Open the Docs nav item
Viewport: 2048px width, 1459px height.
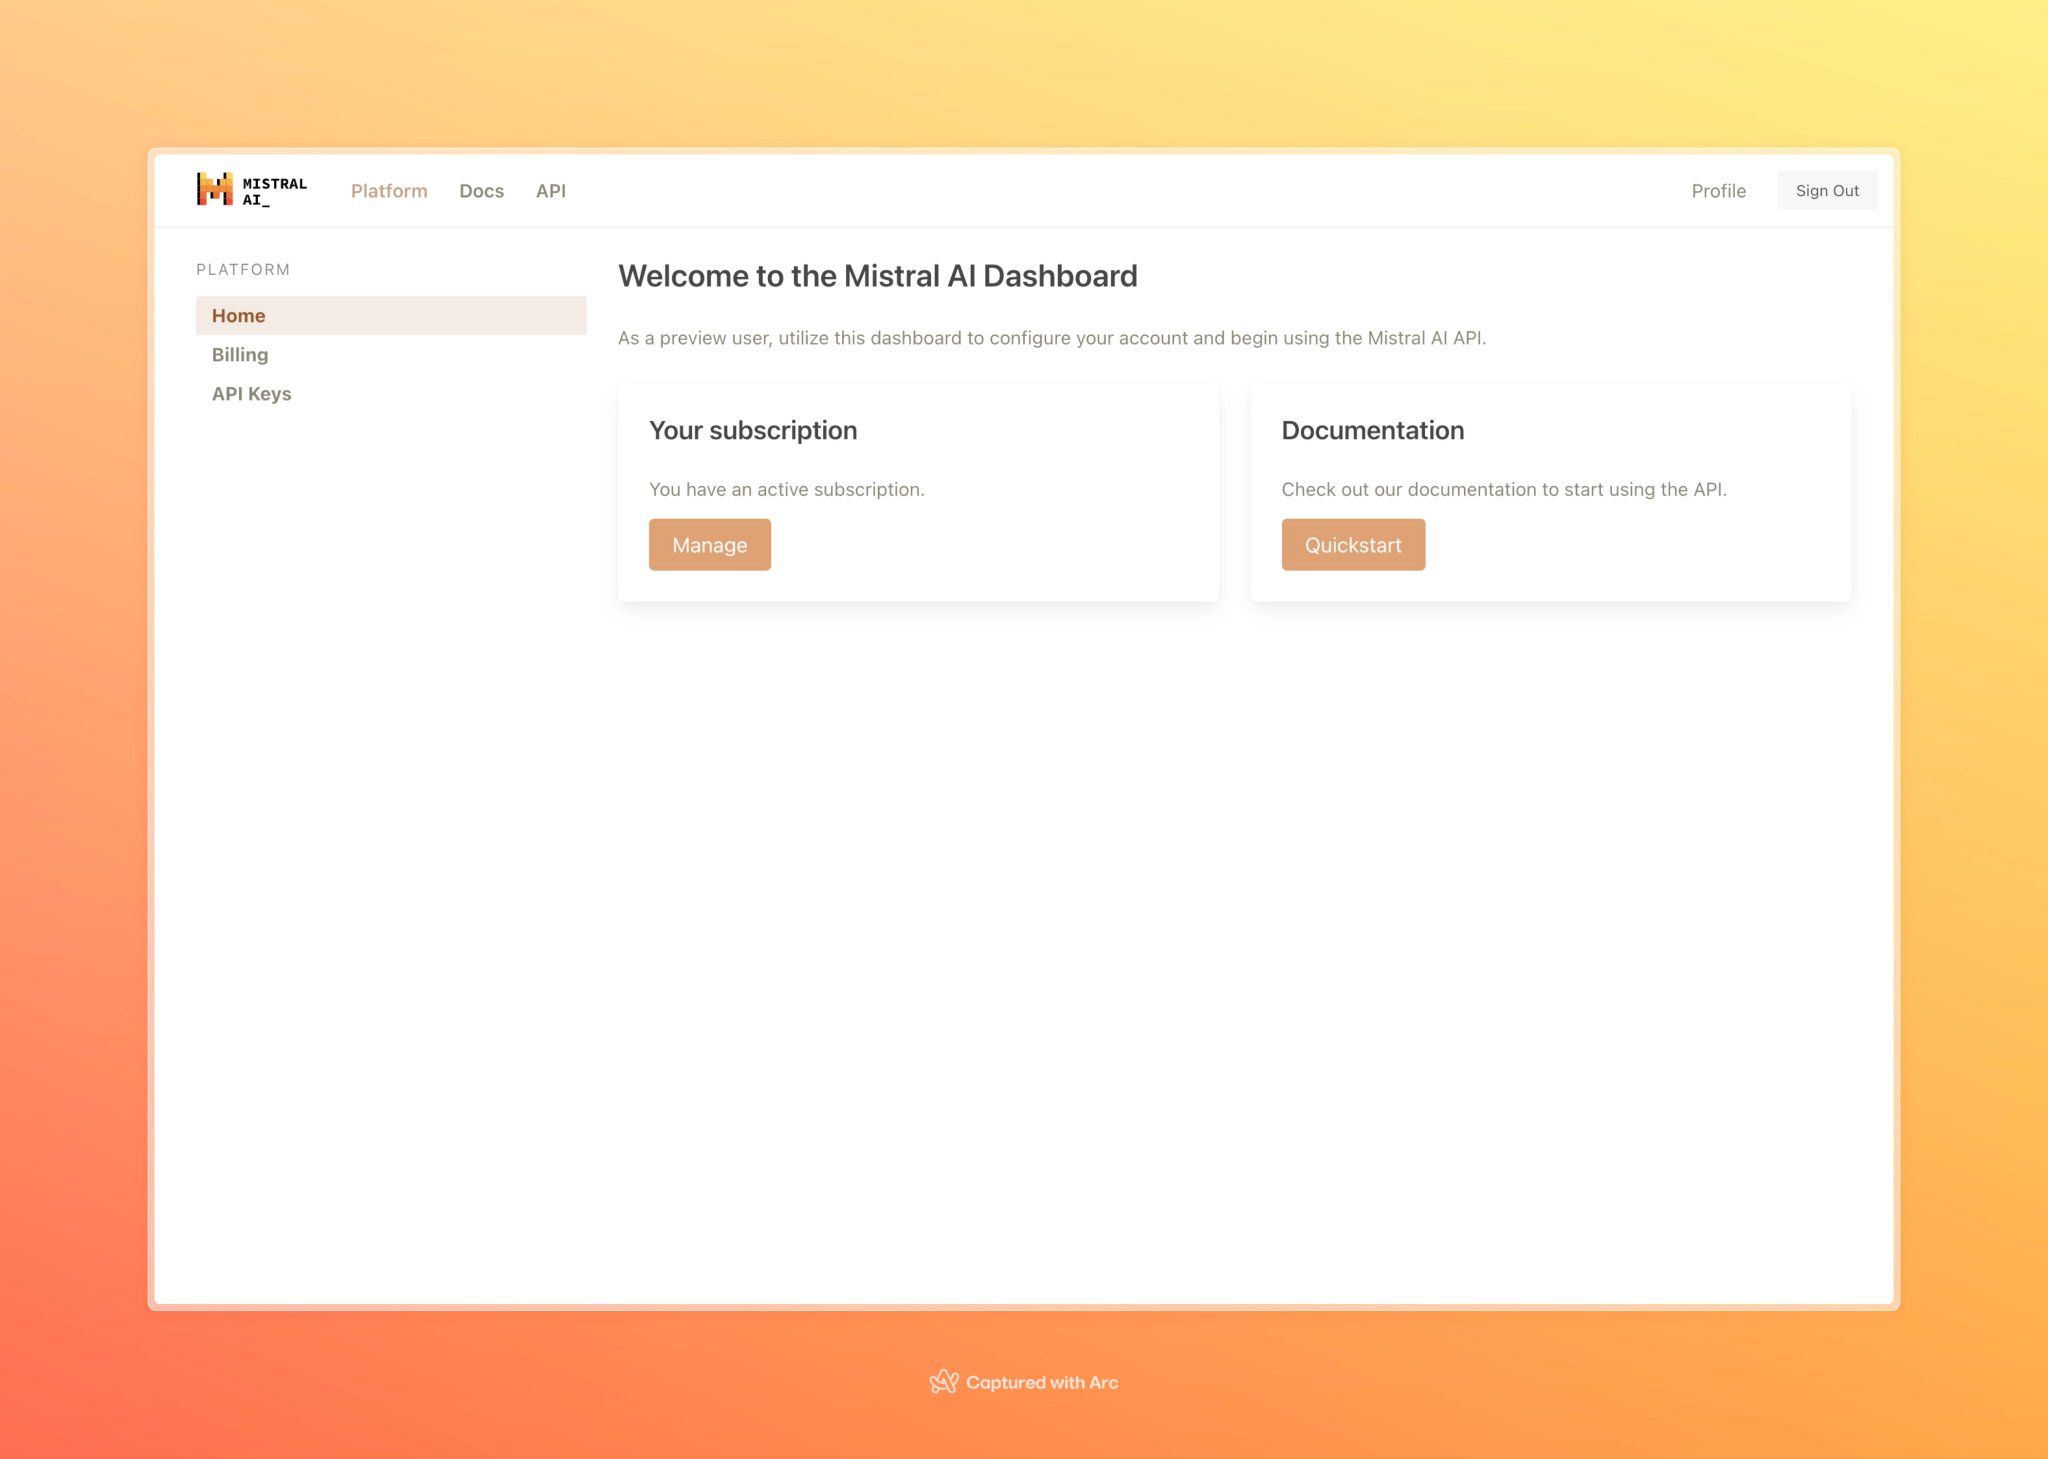pyautogui.click(x=481, y=191)
